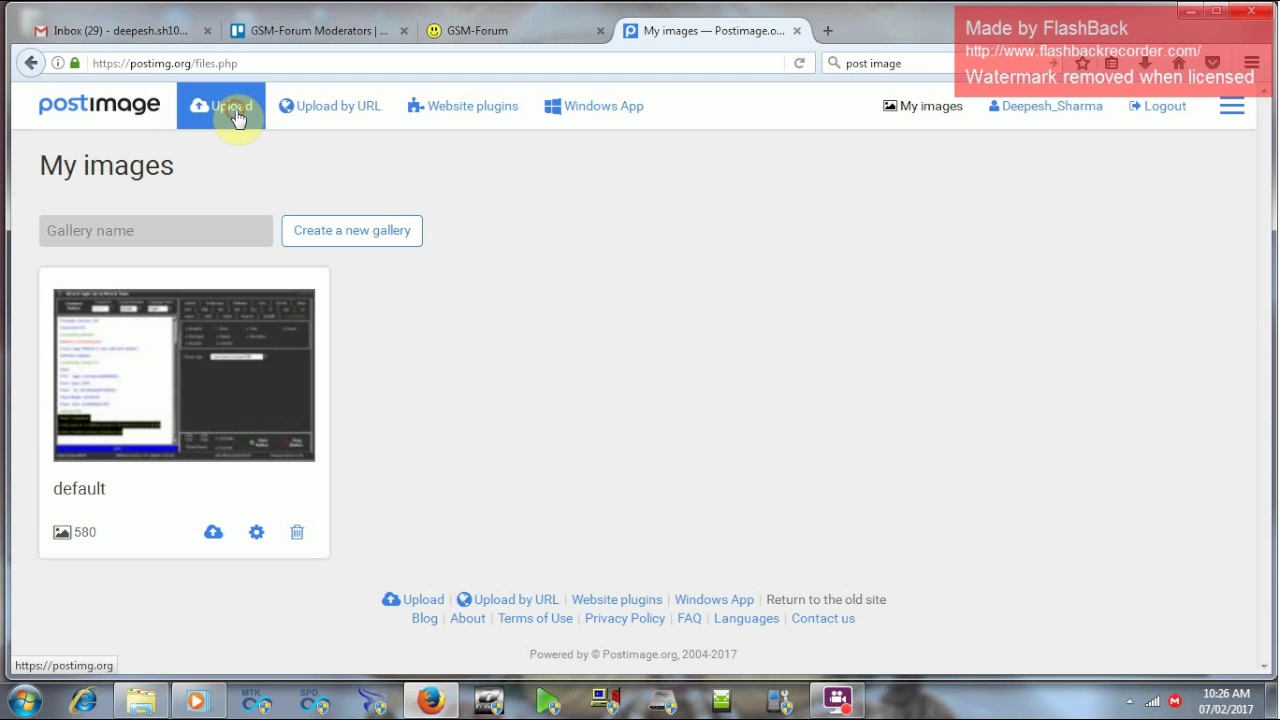This screenshot has width=1280, height=720.
Task: Switch to GSM-Forum Moderators tab
Action: (318, 31)
